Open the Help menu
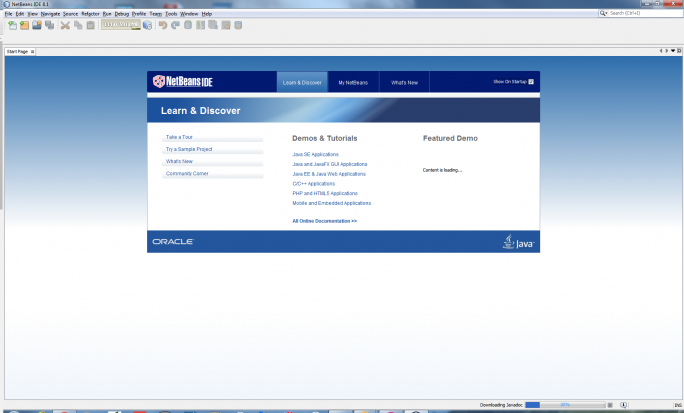 click(x=207, y=14)
